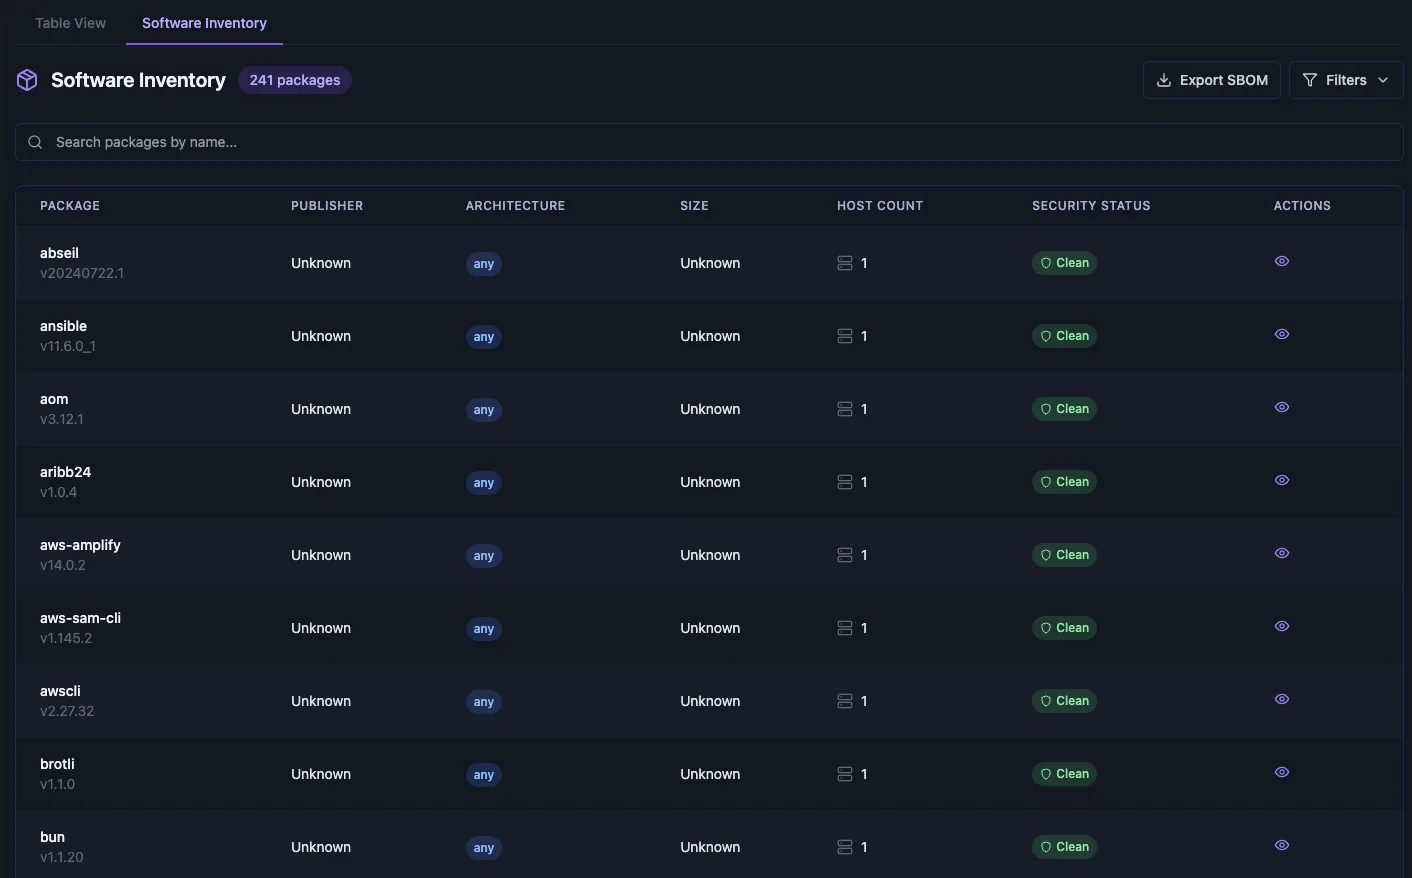Open the eye icon in the brotli row
The image size is (1412, 878).
(1282, 772)
